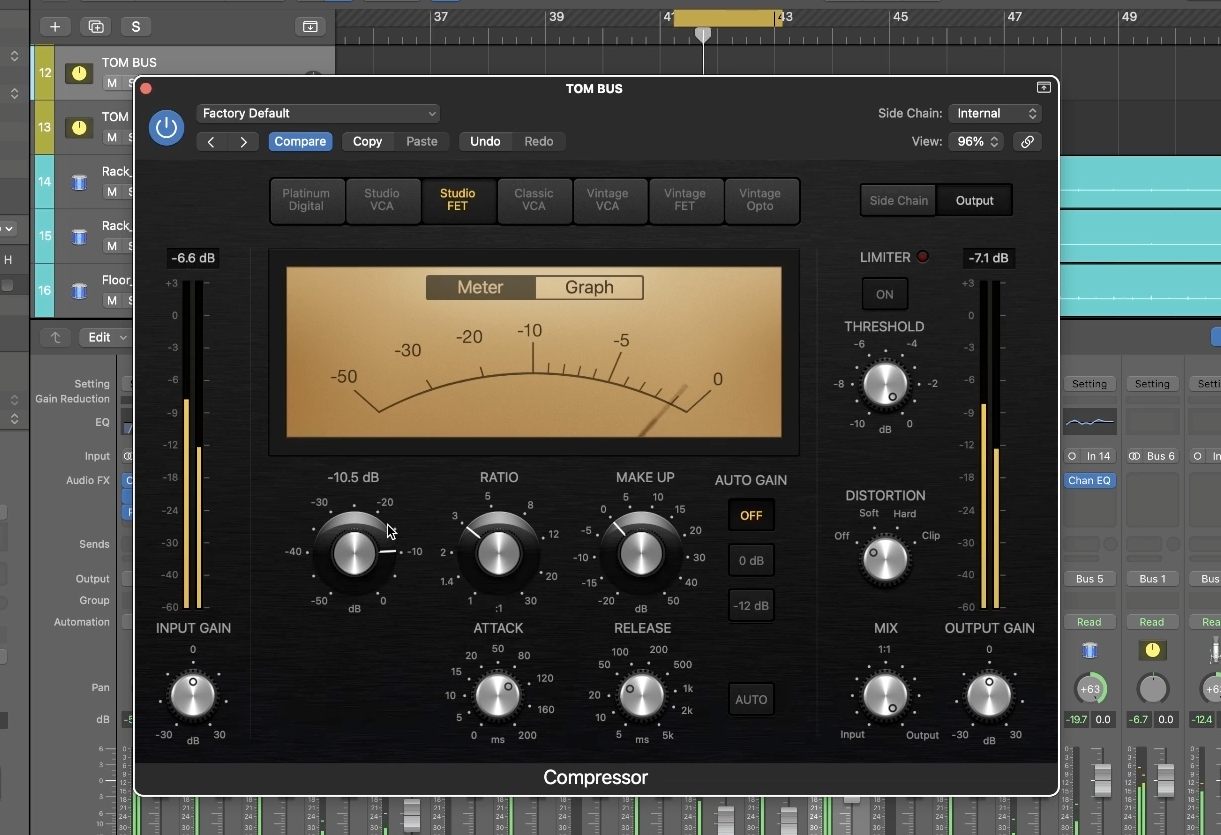Open the Side Chain Internal dropdown
The width and height of the screenshot is (1221, 835).
click(x=995, y=113)
